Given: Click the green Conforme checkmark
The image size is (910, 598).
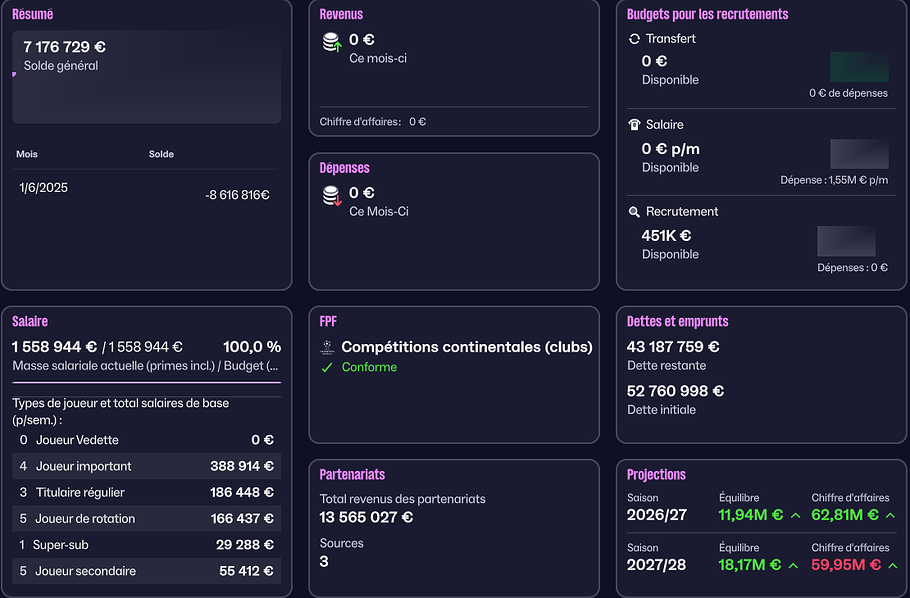Looking at the screenshot, I should point(327,368).
